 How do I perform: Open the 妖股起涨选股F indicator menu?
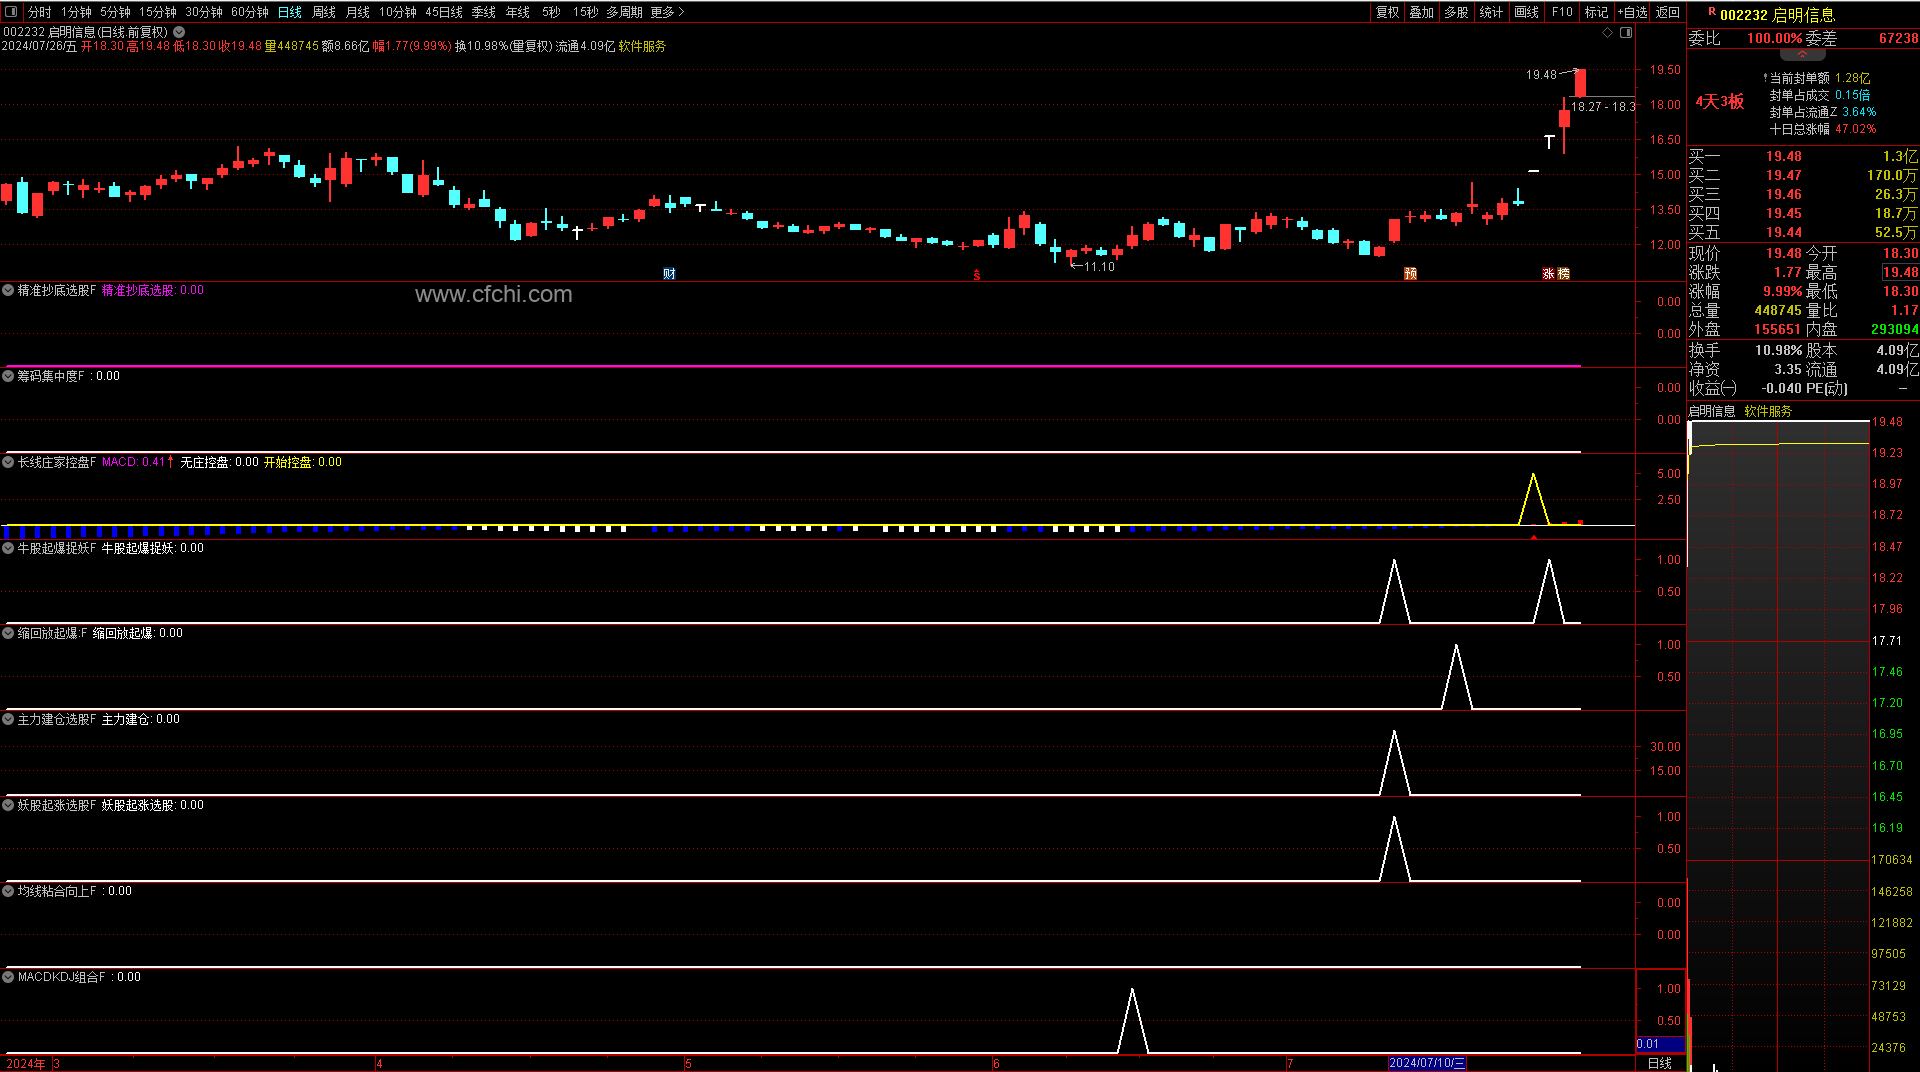(x=8, y=805)
